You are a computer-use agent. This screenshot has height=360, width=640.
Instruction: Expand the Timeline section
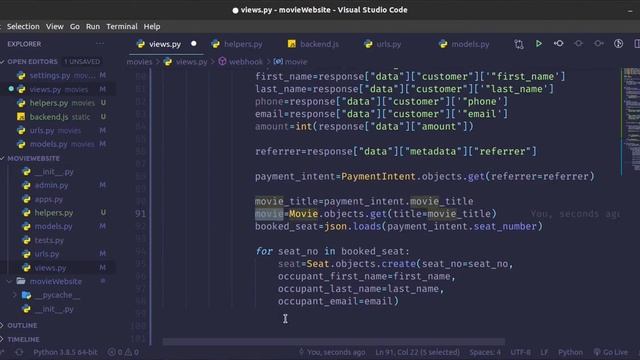(x=23, y=340)
